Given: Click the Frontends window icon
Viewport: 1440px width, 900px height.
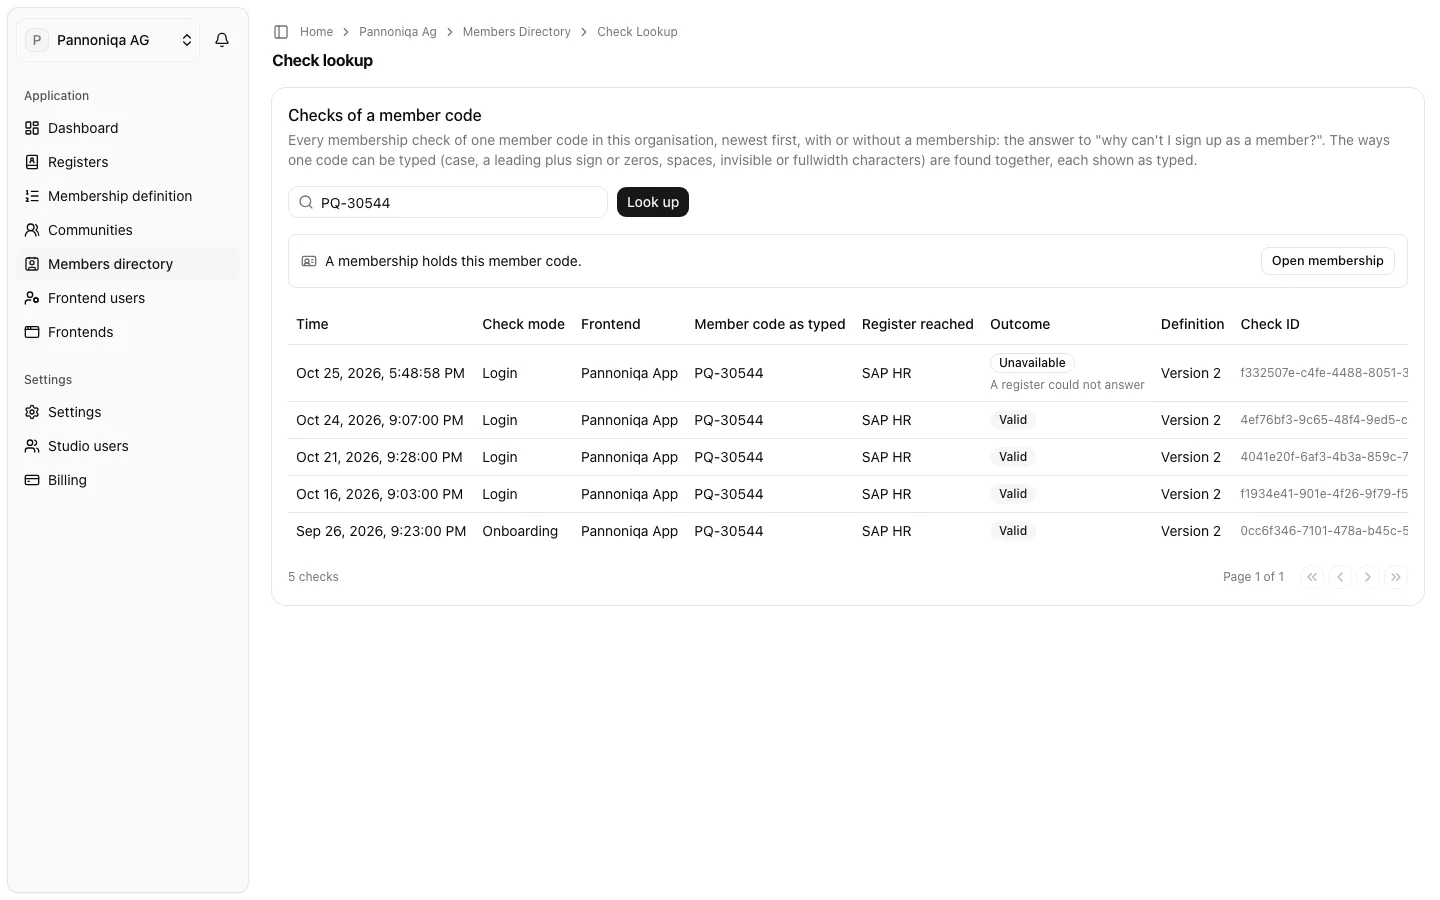Looking at the screenshot, I should 32,332.
